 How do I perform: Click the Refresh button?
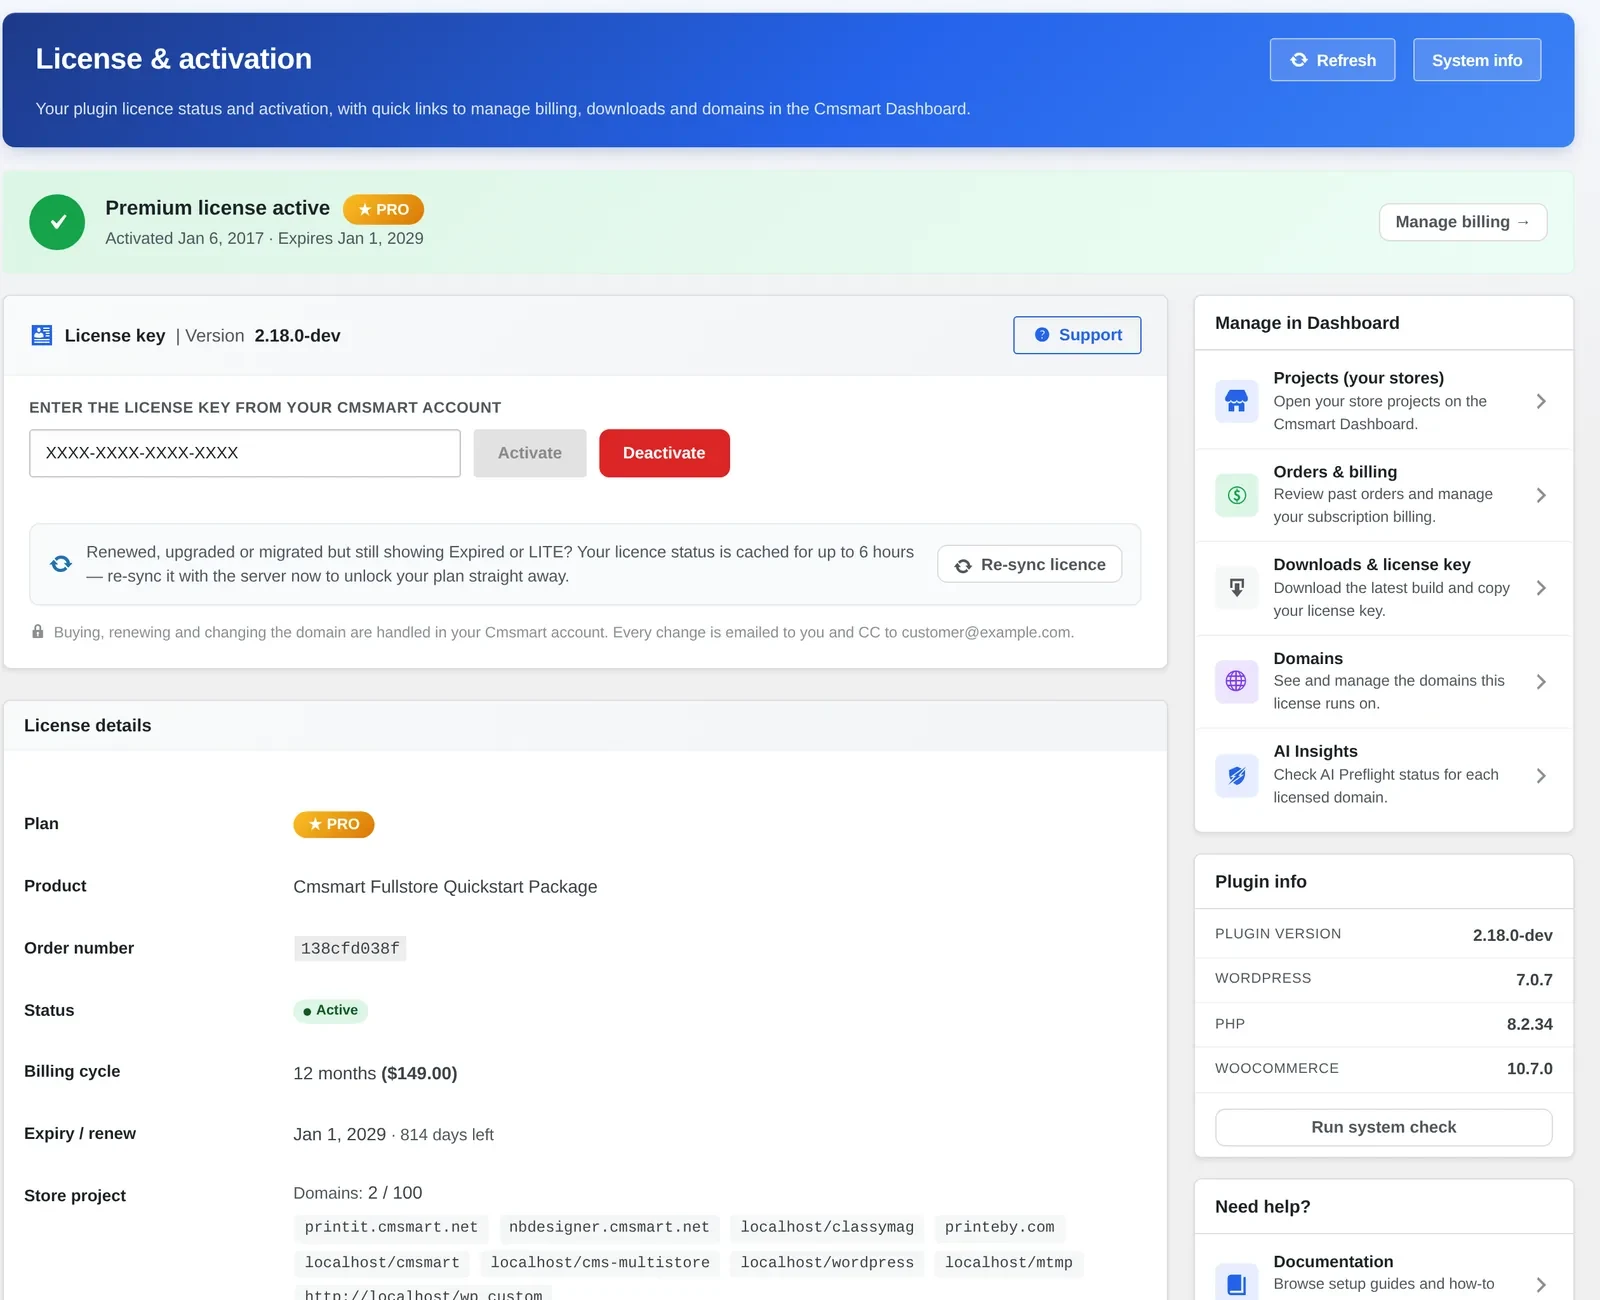[x=1332, y=60]
